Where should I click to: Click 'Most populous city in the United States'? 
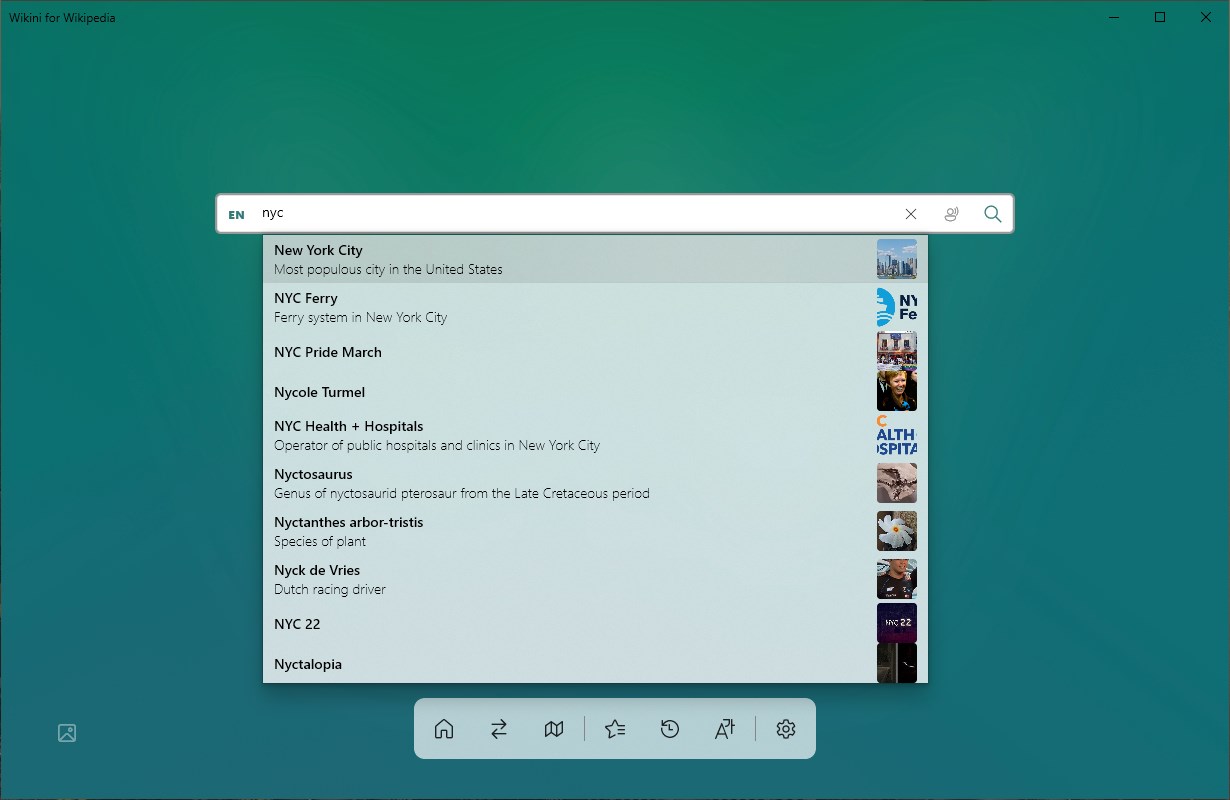(388, 269)
